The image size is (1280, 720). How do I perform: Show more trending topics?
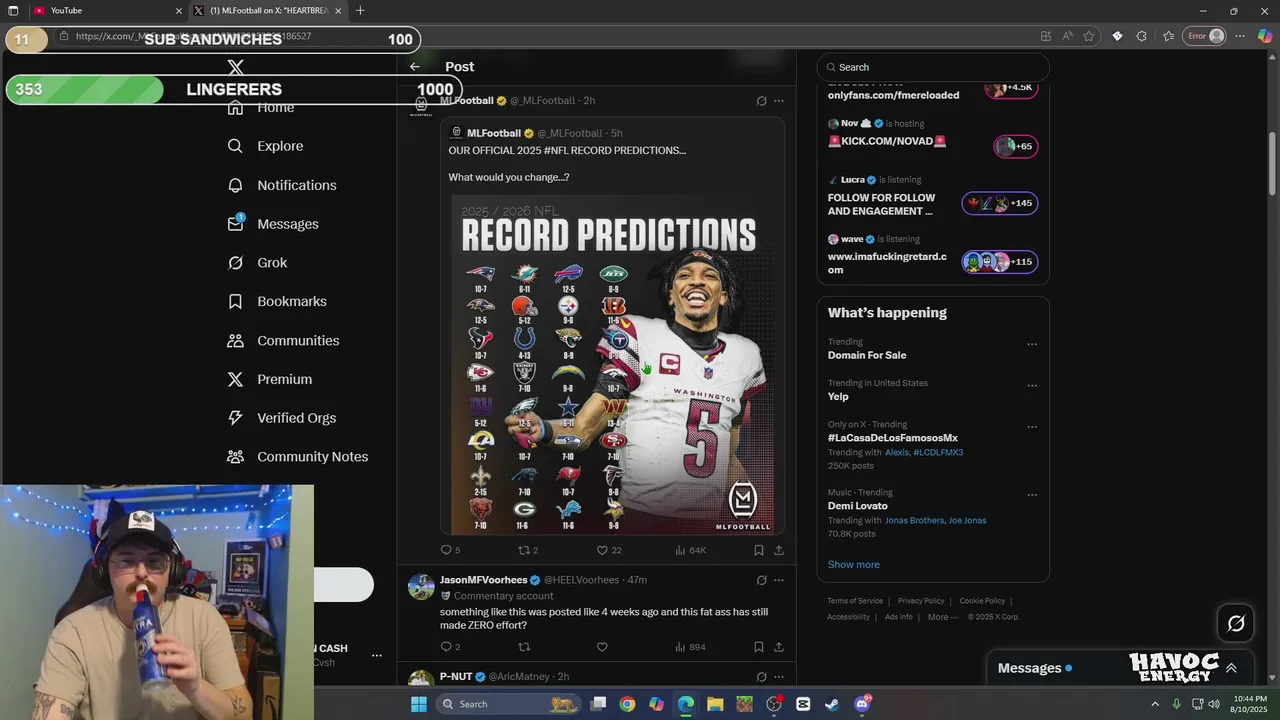point(854,565)
